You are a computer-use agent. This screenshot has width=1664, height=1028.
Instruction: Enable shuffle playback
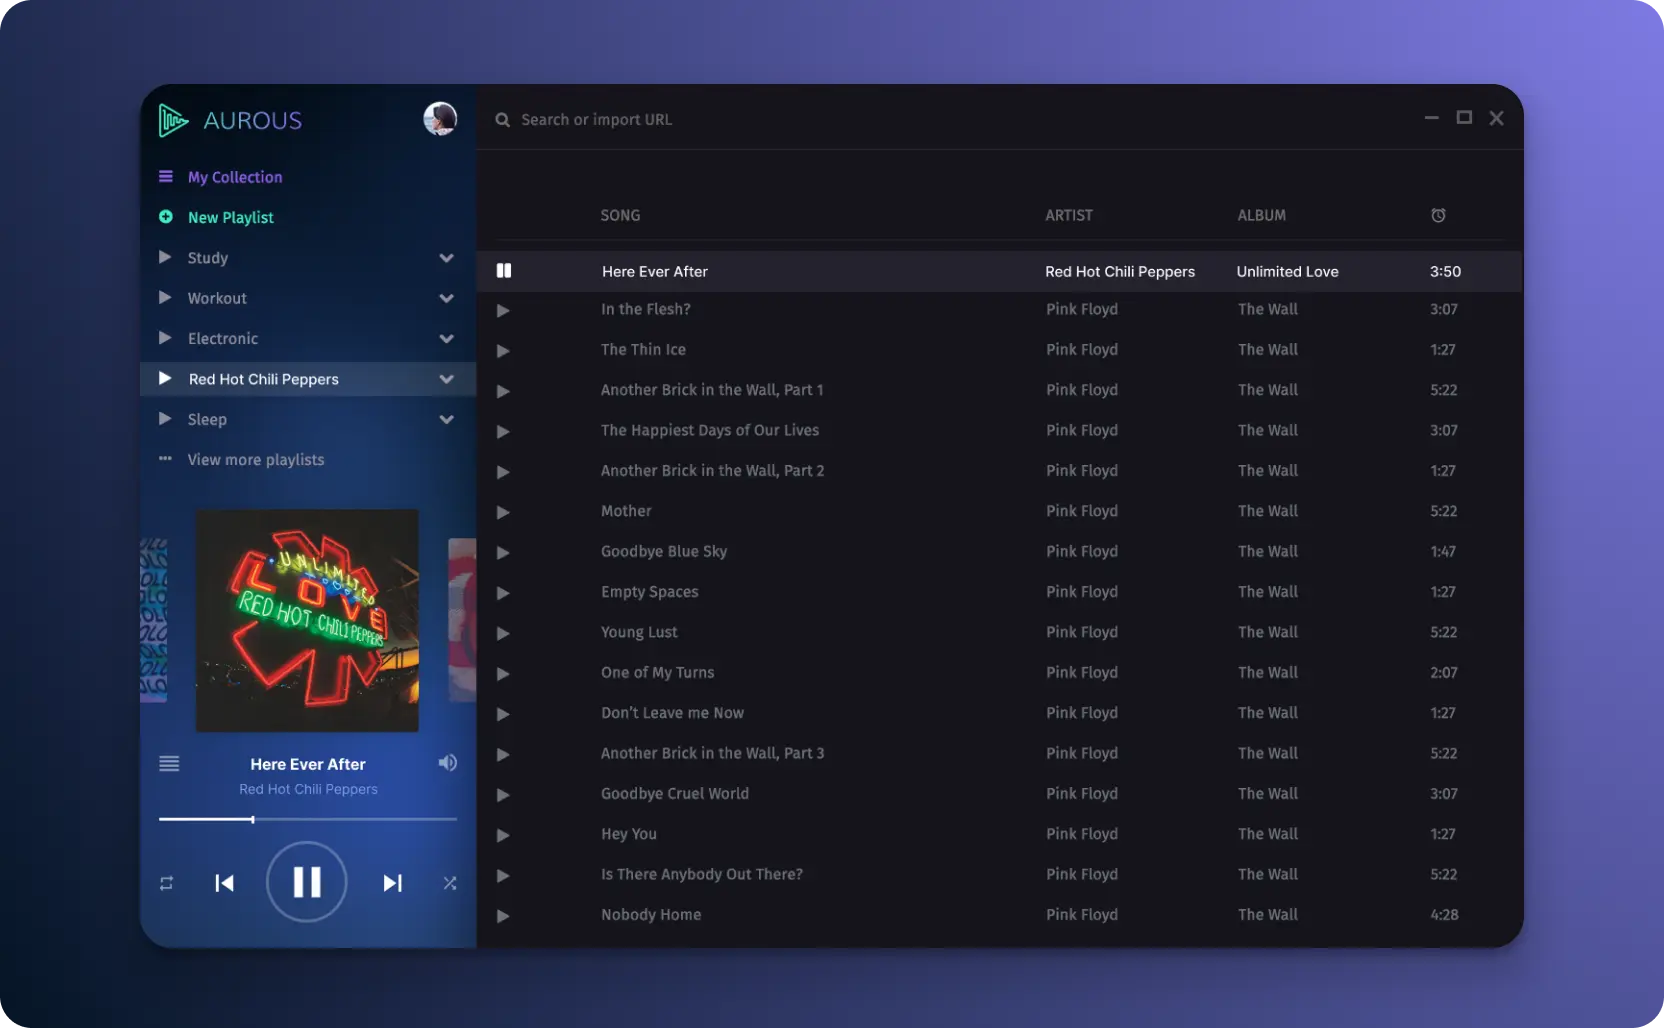pos(450,883)
